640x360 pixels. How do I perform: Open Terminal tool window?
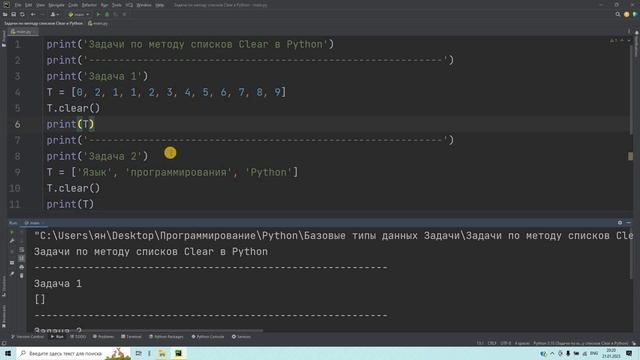tap(131, 337)
